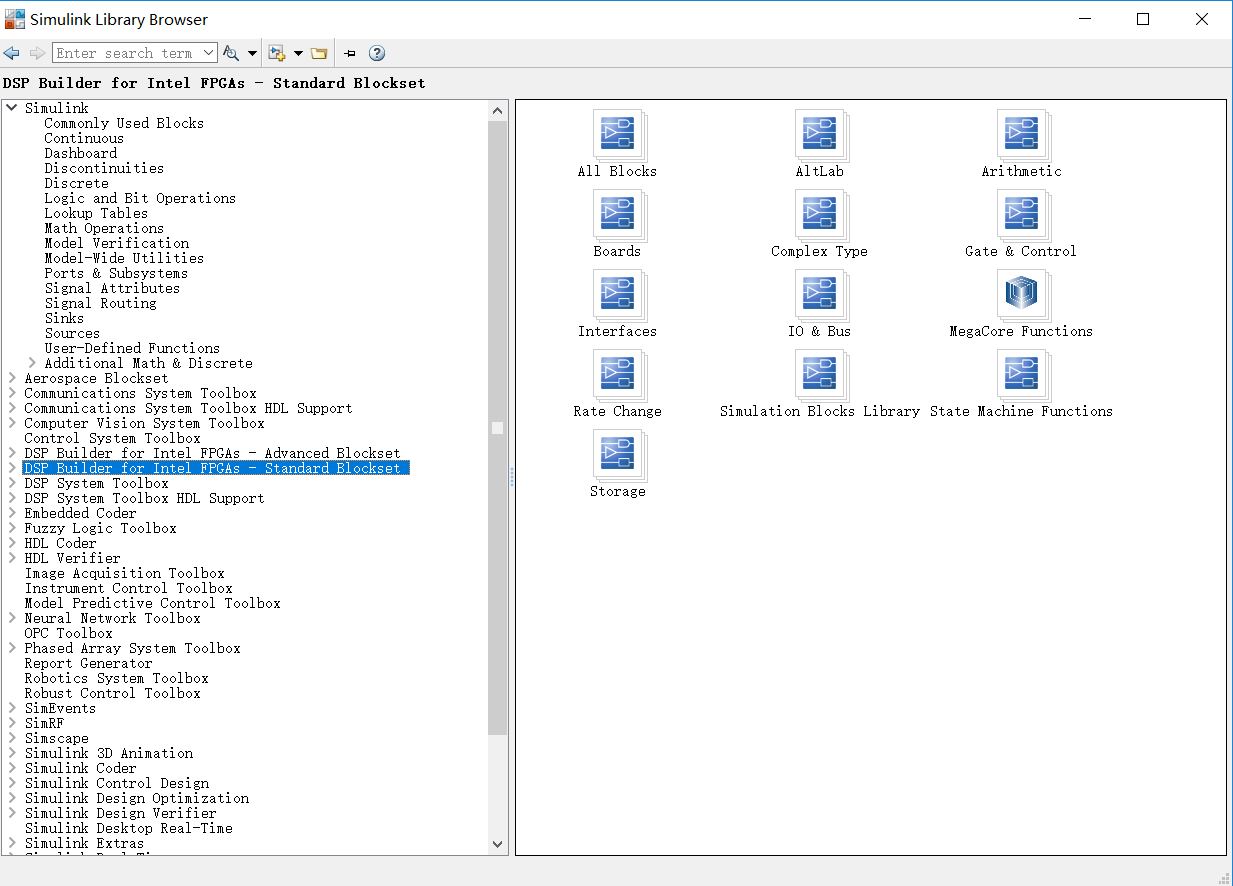Image resolution: width=1233 pixels, height=886 pixels.
Task: Open the Storage blockset
Action: [617, 454]
